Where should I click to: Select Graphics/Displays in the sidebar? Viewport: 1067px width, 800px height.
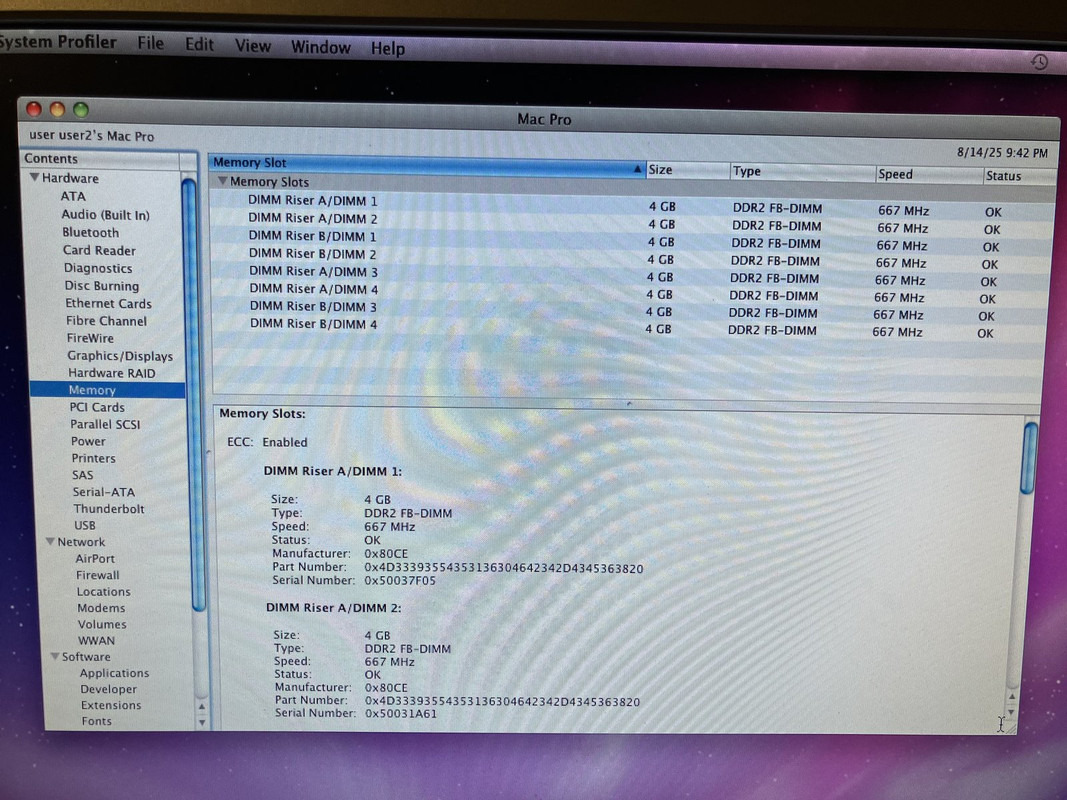point(120,356)
